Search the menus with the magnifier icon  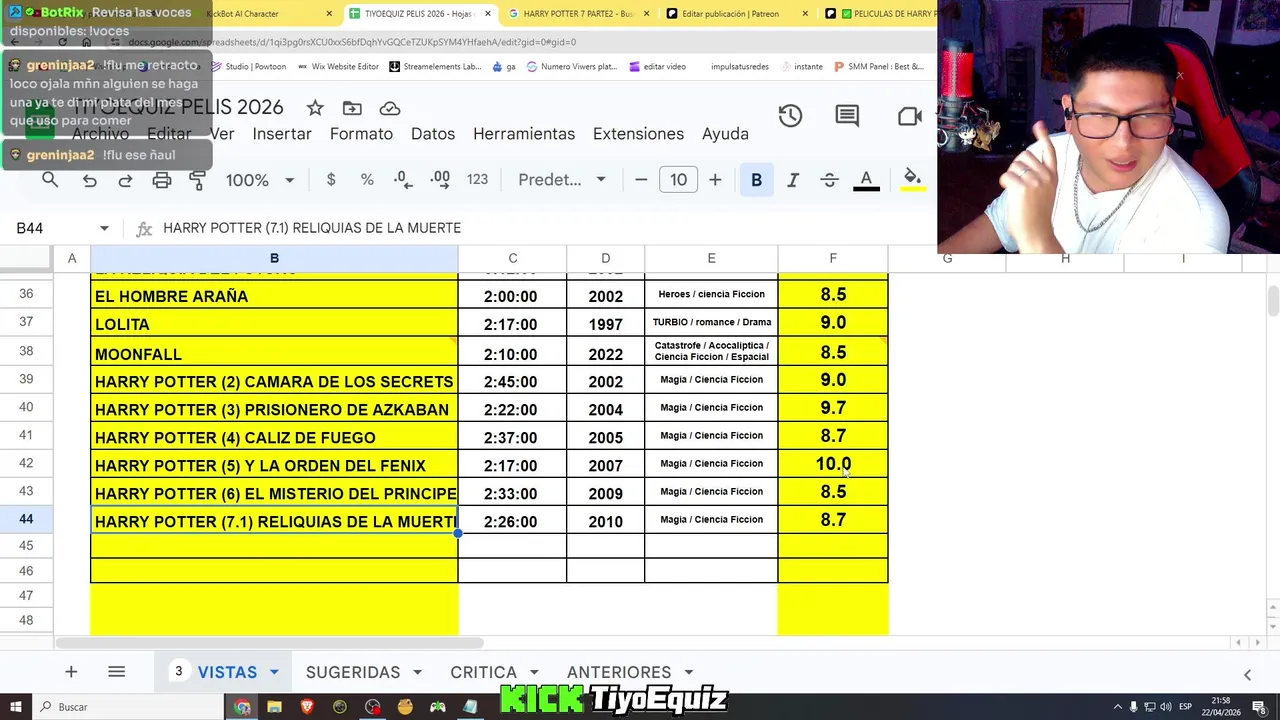[50, 180]
